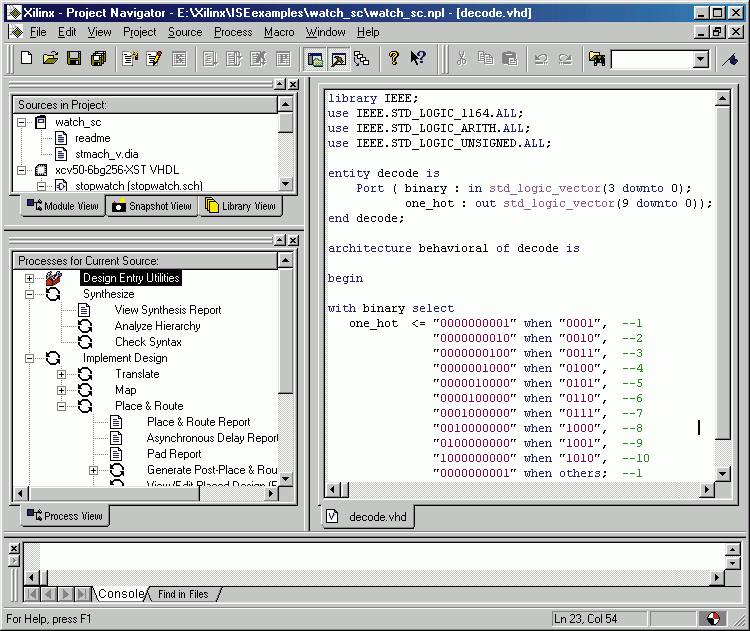Click the Add Source pencil icon
The image size is (750, 631).
[154, 59]
